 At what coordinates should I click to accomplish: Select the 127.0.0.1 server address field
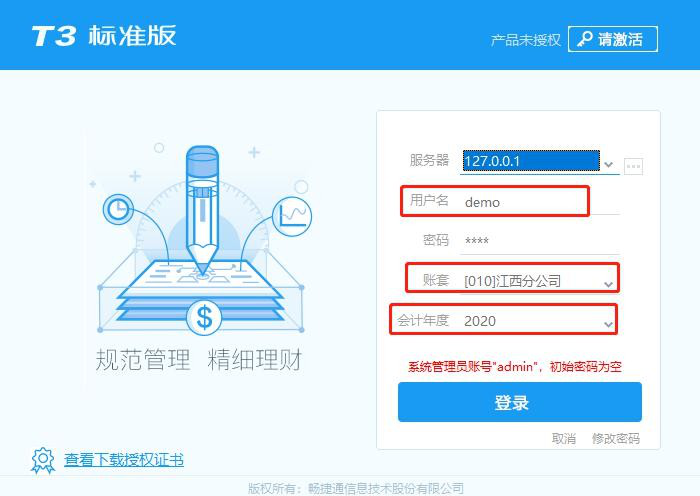point(531,161)
